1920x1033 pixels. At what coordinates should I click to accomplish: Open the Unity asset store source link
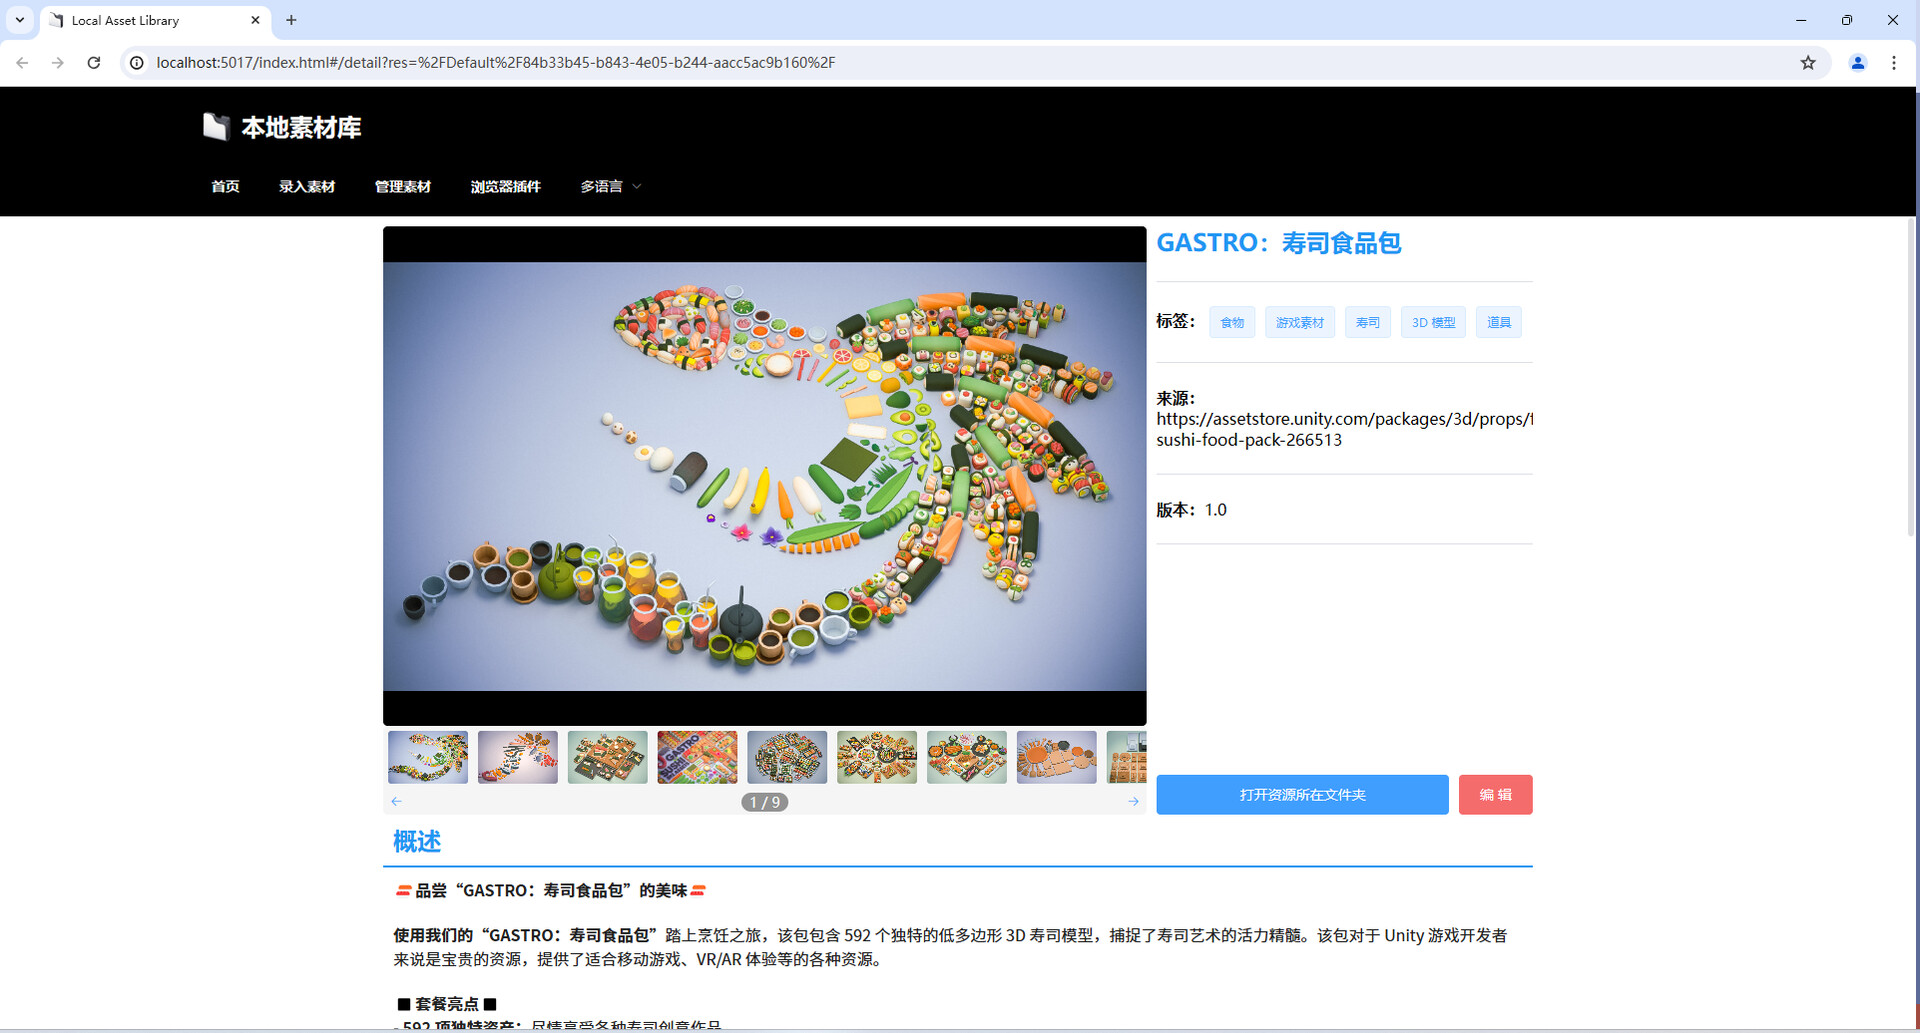click(1344, 429)
